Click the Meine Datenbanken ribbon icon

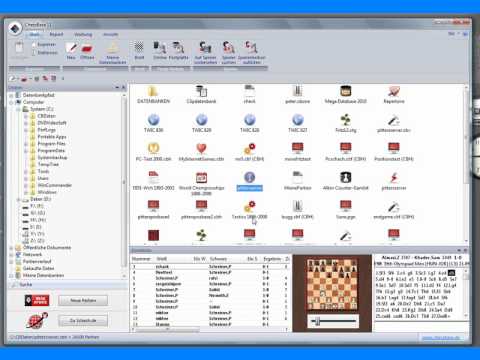[x=113, y=48]
